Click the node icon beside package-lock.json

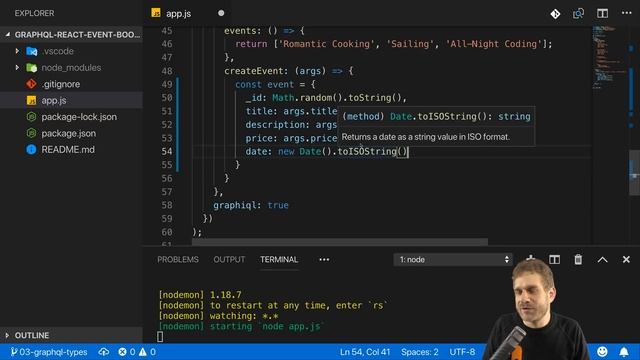[x=31, y=117]
